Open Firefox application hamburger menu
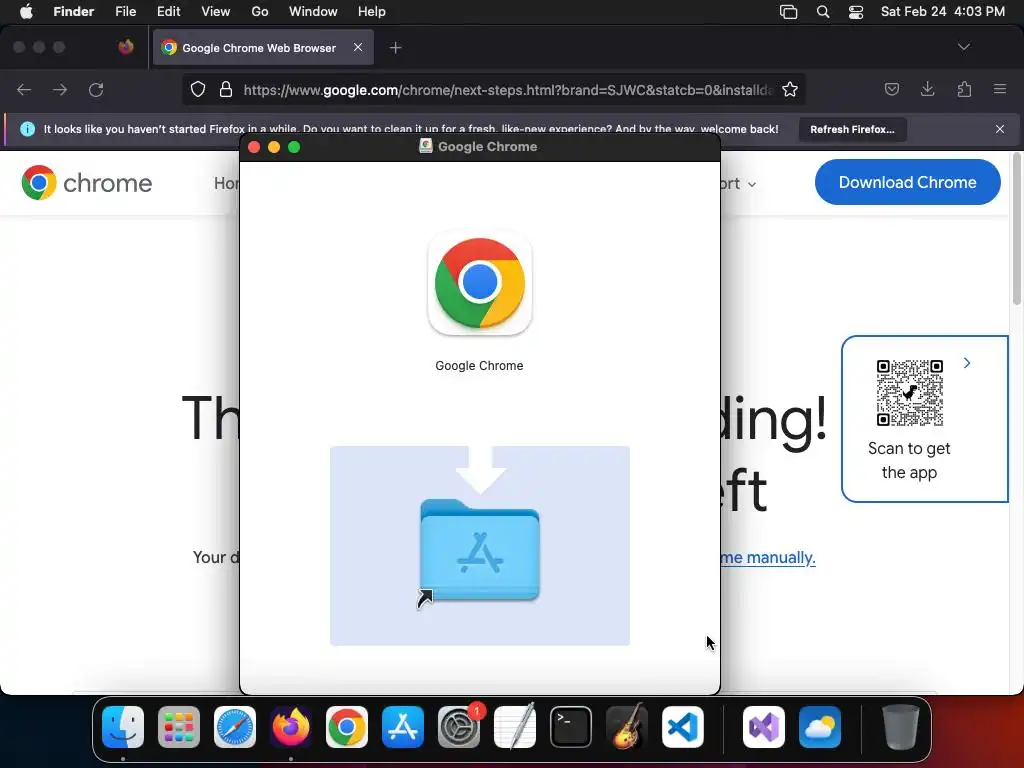This screenshot has width=1024, height=768. point(1000,89)
